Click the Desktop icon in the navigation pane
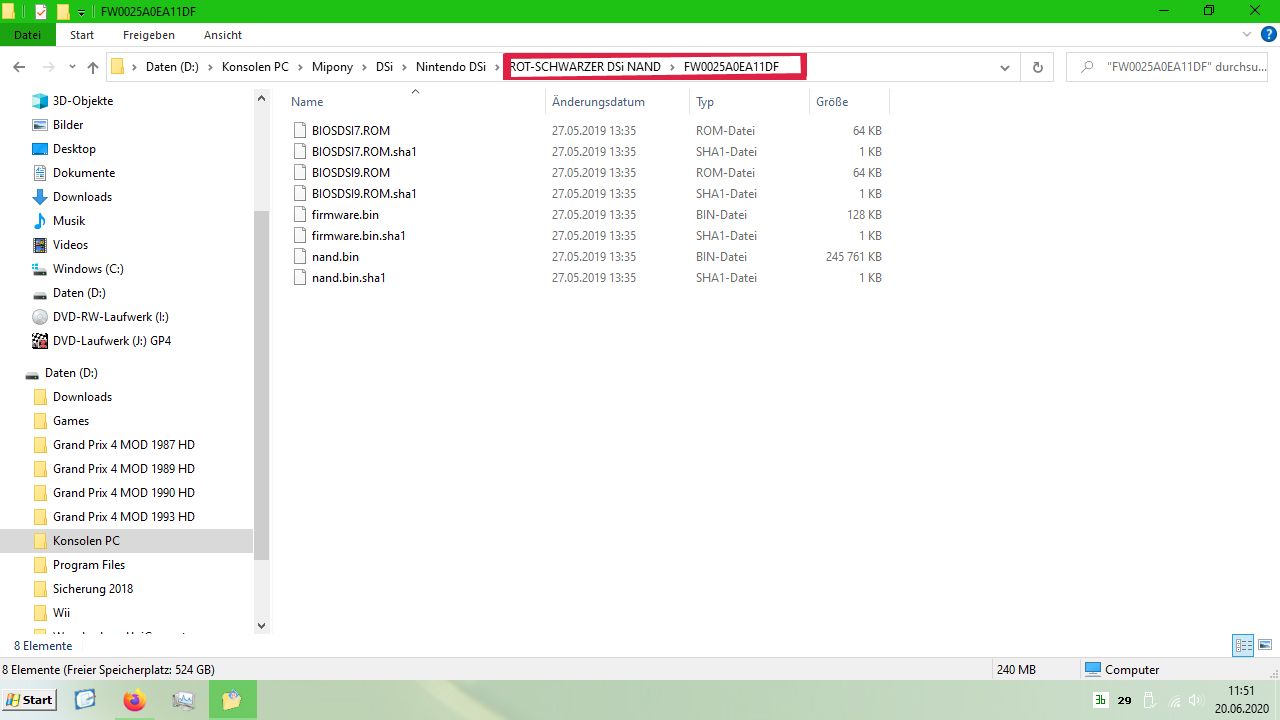This screenshot has height=720, width=1280. (x=40, y=149)
